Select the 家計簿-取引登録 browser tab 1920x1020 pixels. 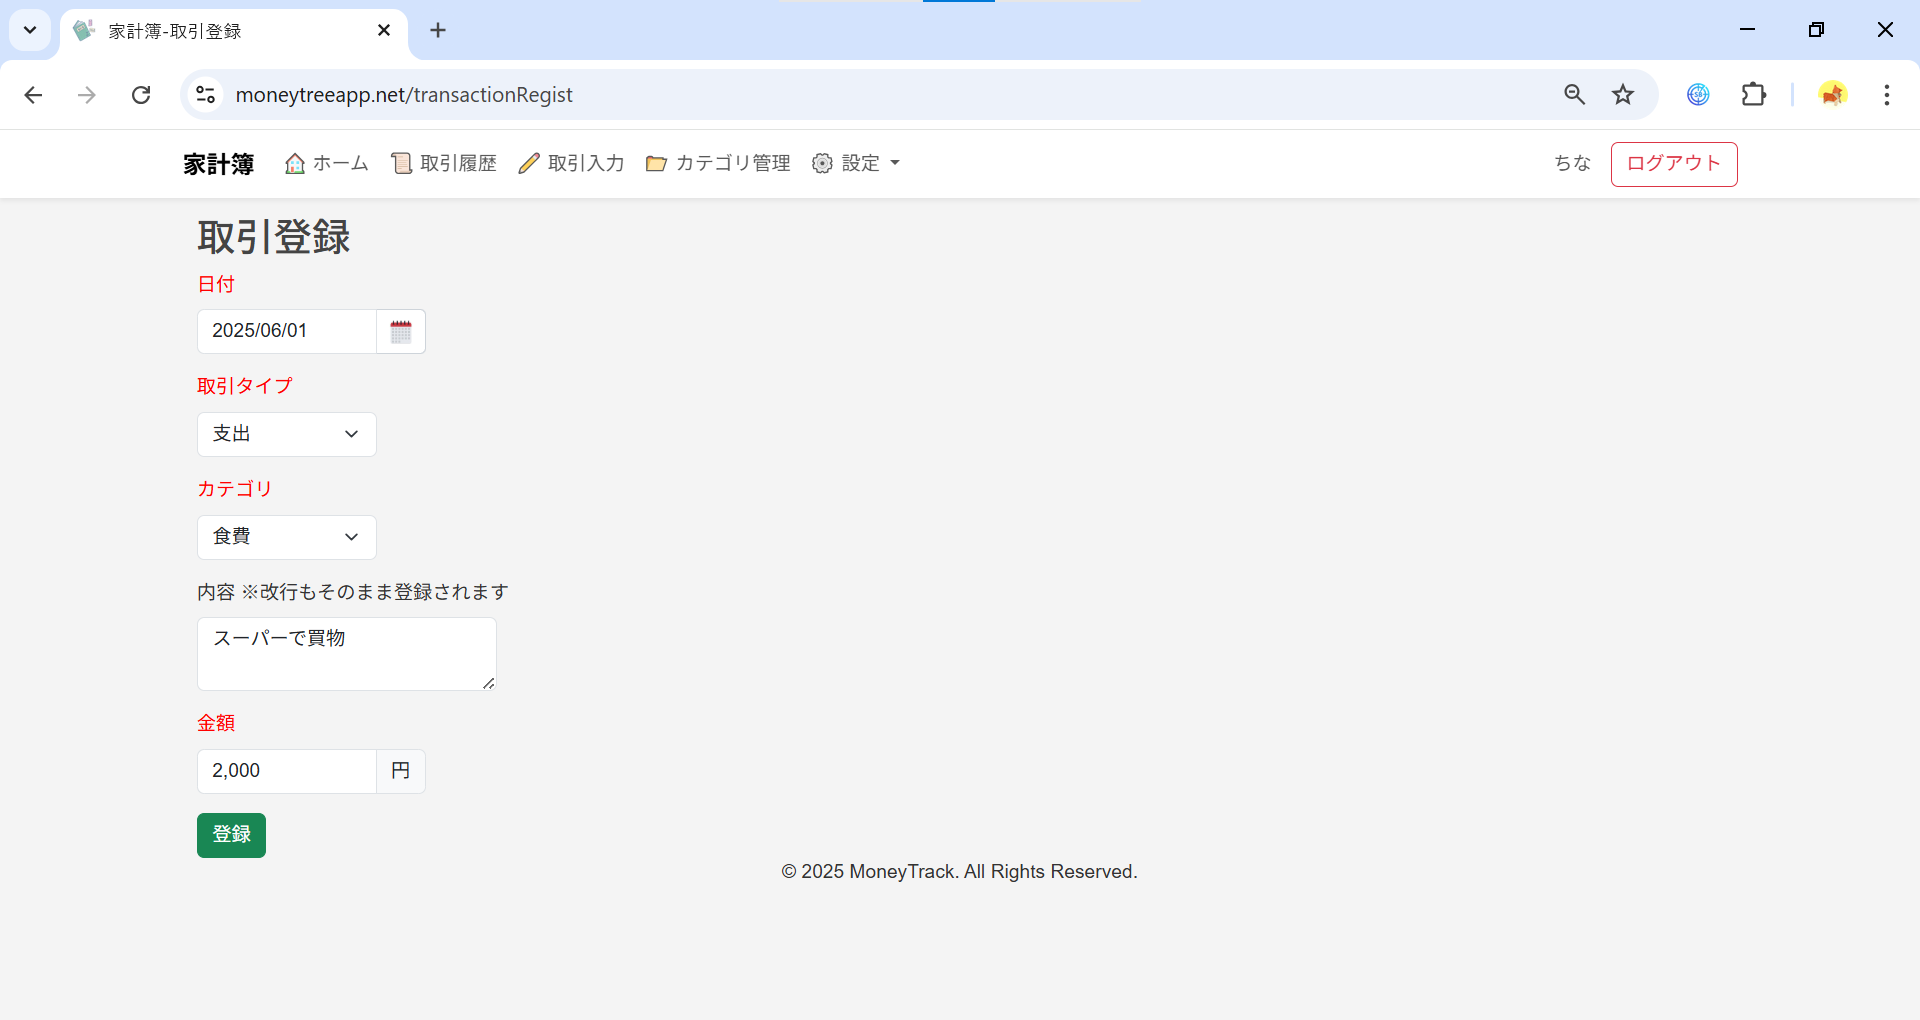234,31
